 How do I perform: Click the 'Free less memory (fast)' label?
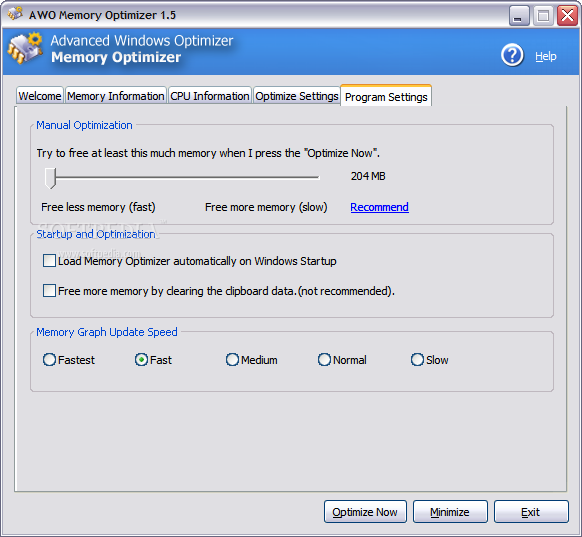(98, 207)
